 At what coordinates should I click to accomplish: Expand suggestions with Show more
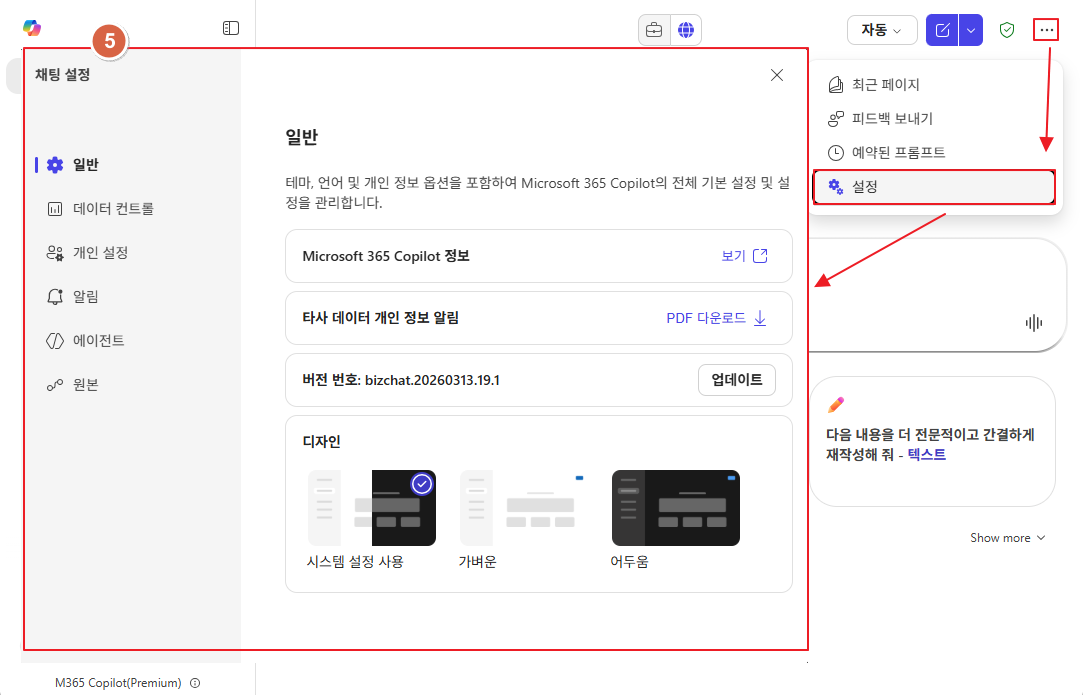point(1008,538)
